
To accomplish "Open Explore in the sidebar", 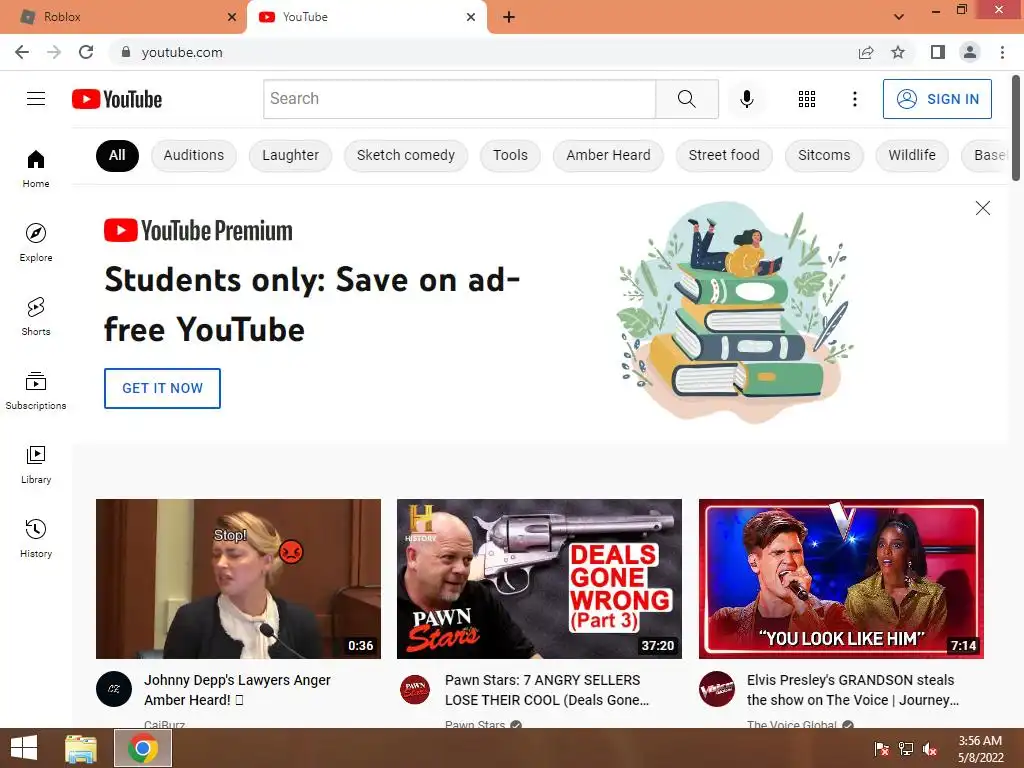I will tap(36, 243).
